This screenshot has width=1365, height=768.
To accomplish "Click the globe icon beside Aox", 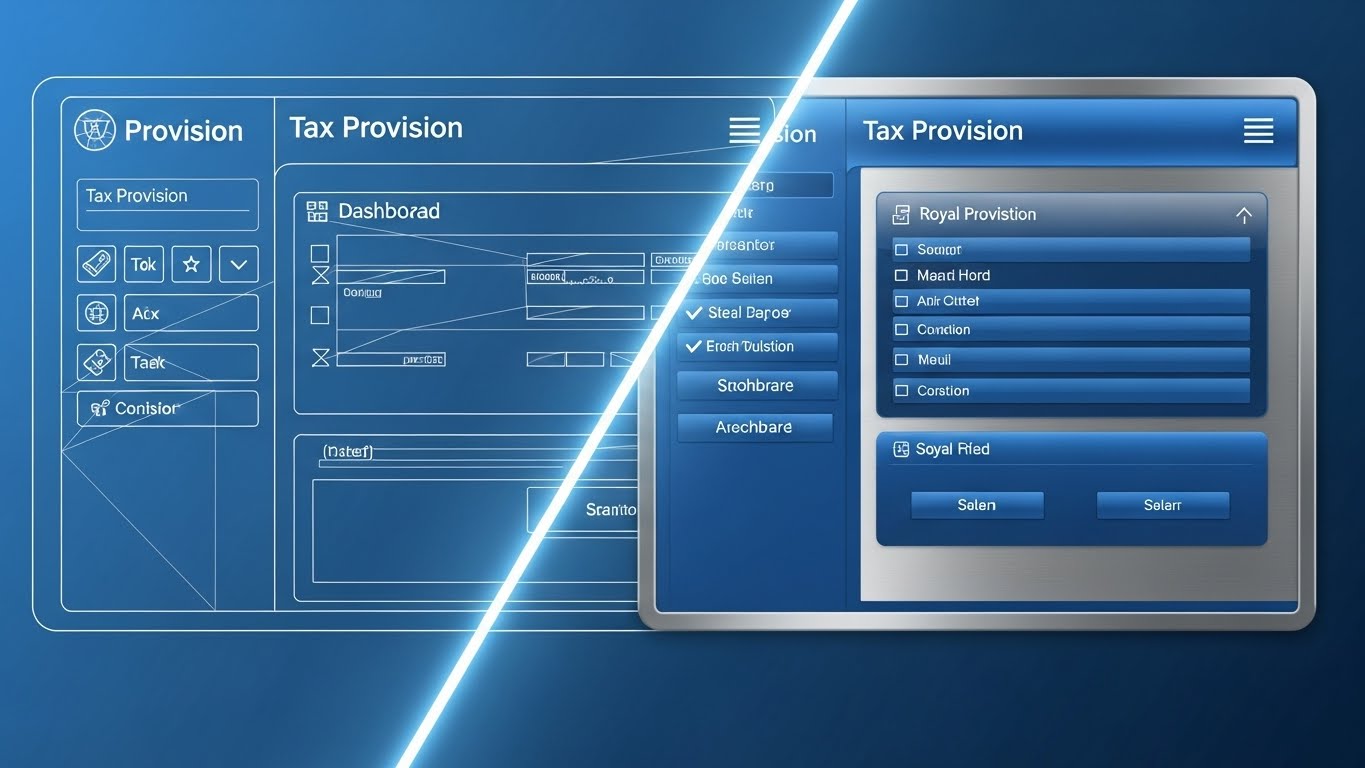I will coord(97,313).
